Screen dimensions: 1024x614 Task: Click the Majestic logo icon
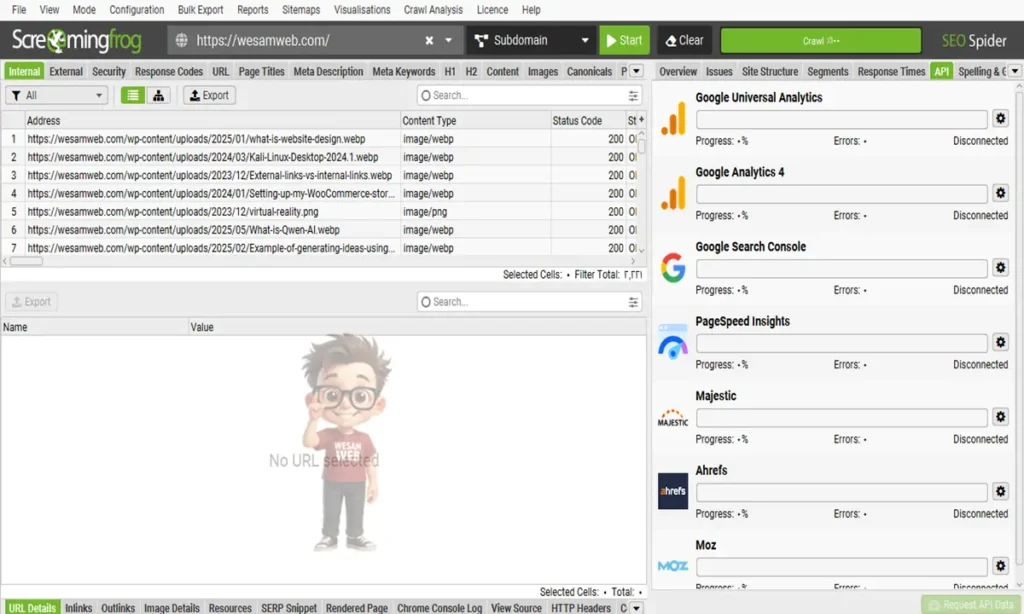672,416
